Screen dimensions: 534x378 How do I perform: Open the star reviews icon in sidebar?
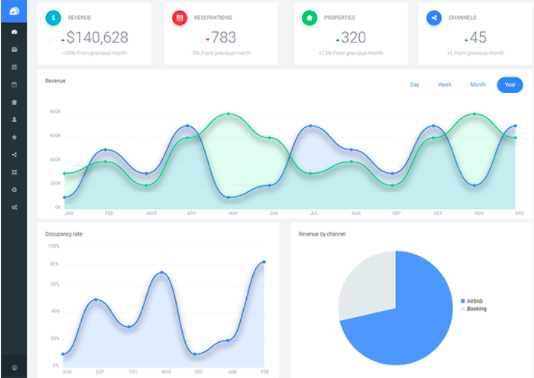point(14,137)
